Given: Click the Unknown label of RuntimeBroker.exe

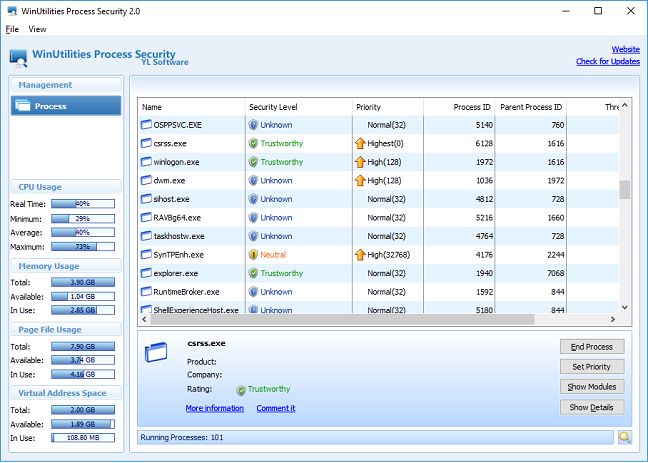Looking at the screenshot, I should click(276, 292).
